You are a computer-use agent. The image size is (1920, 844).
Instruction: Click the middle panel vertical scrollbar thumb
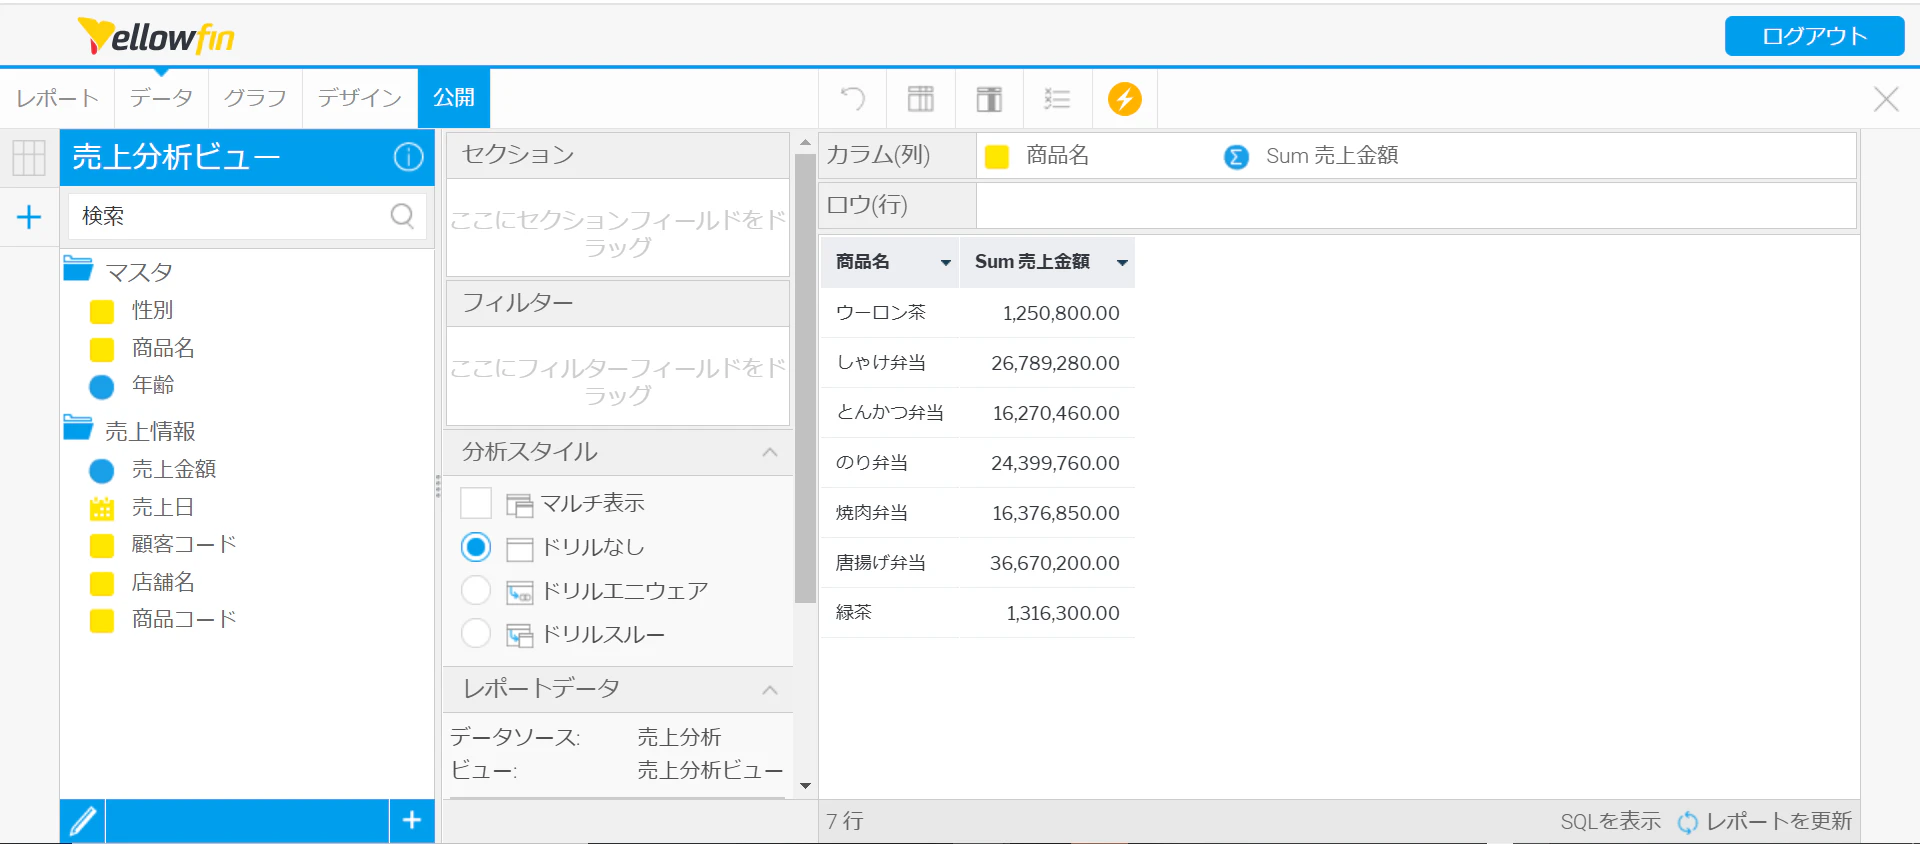pos(805,378)
